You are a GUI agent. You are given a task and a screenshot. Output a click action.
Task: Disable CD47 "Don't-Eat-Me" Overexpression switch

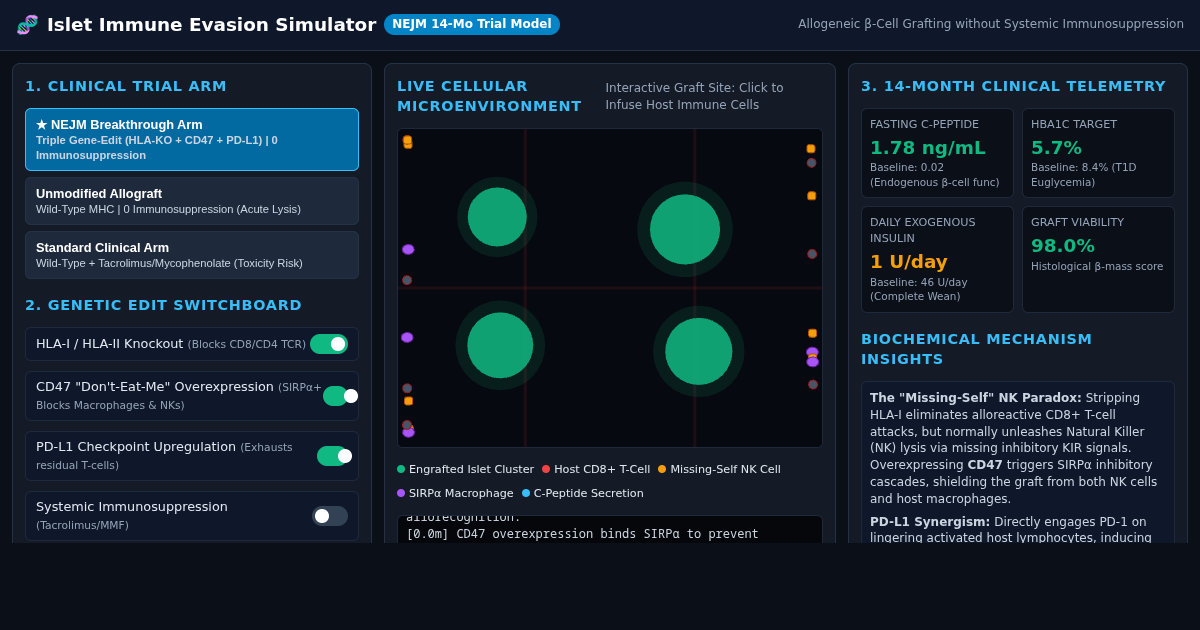coord(339,396)
